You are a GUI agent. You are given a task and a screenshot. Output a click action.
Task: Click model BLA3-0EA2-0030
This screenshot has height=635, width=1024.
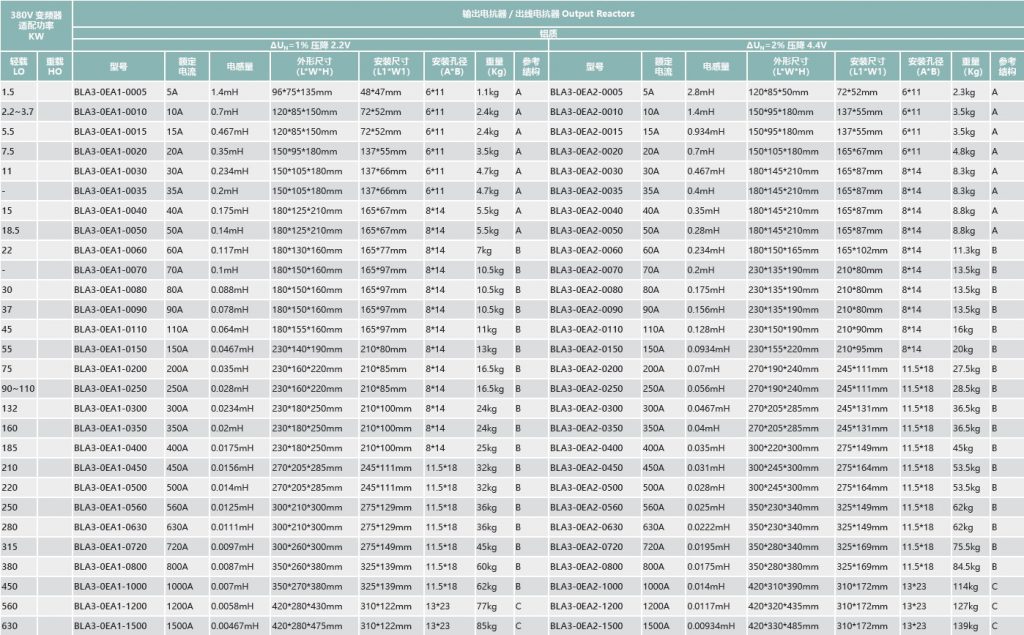[586, 171]
